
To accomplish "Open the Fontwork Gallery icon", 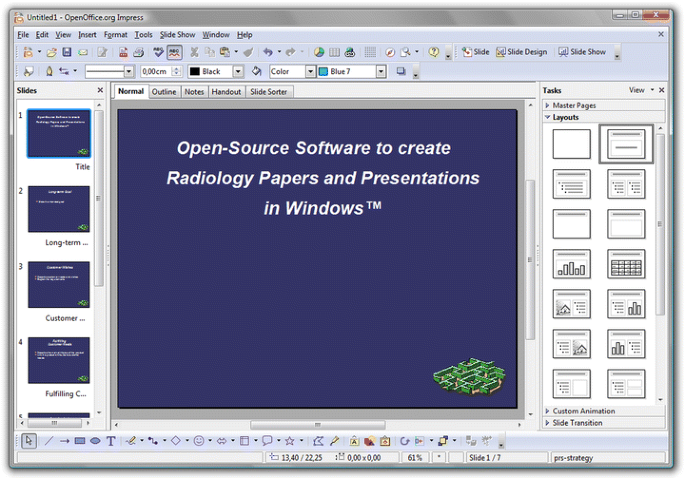I will pos(354,441).
